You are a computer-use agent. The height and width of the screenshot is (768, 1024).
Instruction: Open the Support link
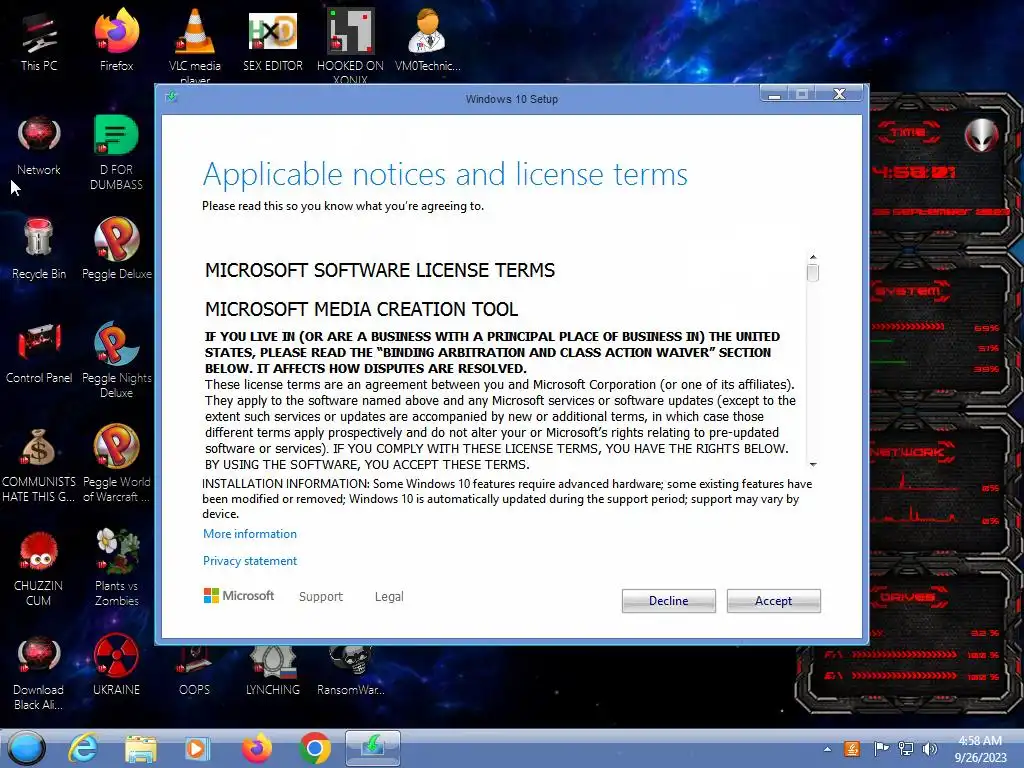[321, 596]
